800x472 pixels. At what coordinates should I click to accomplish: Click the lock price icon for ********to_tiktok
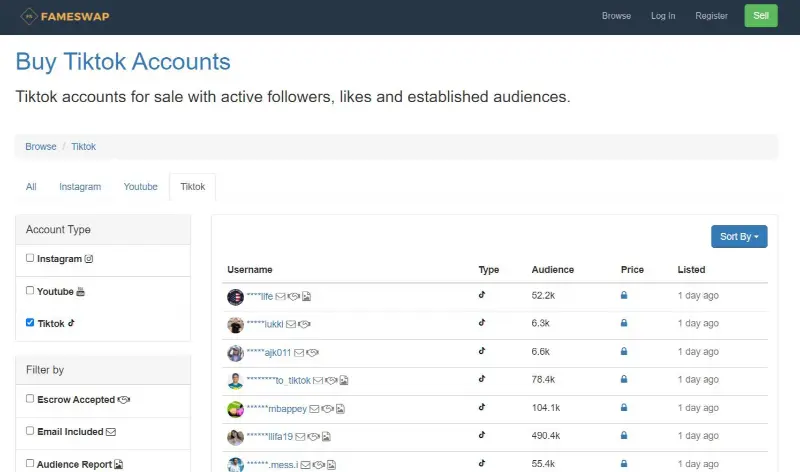(x=624, y=380)
